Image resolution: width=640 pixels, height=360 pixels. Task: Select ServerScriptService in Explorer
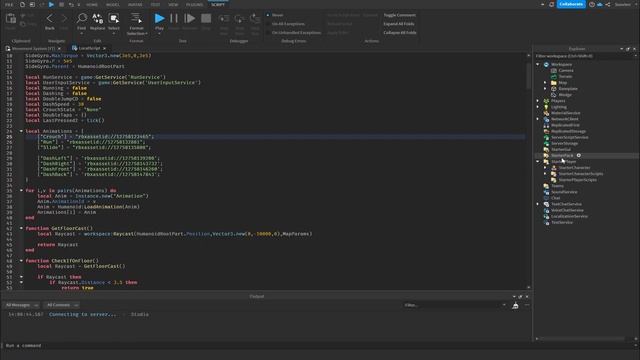click(569, 138)
